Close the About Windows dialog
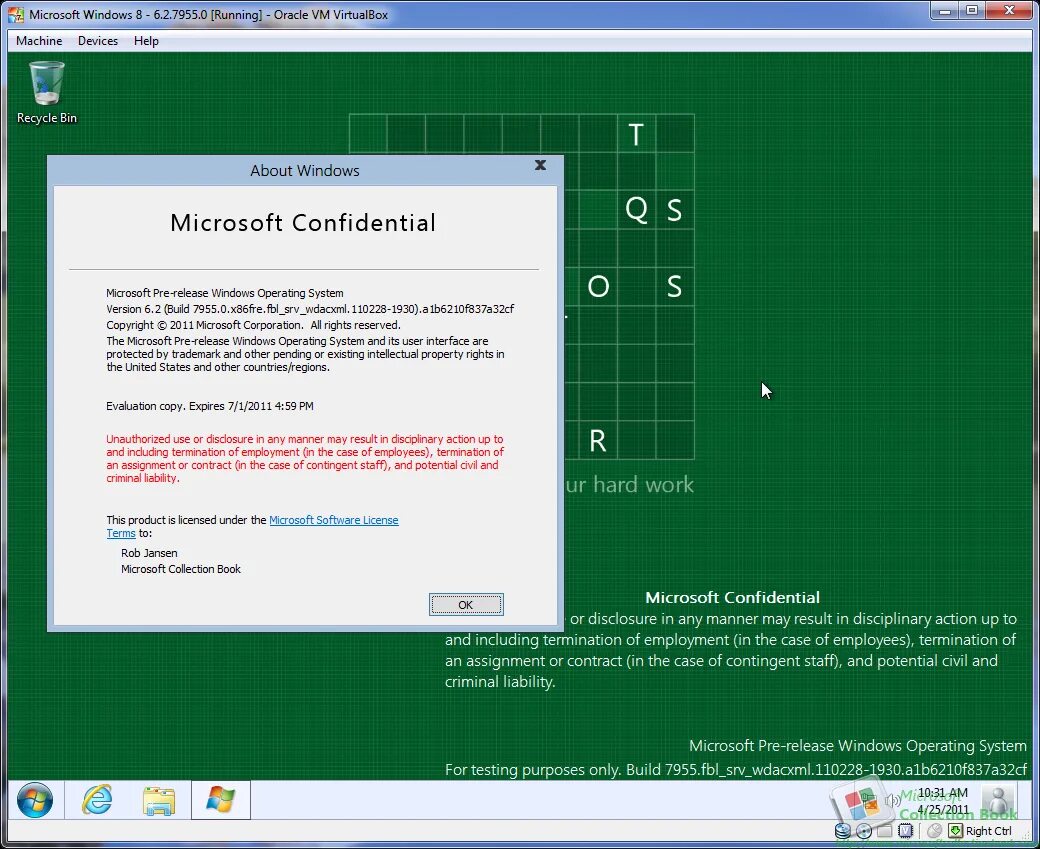 click(541, 165)
